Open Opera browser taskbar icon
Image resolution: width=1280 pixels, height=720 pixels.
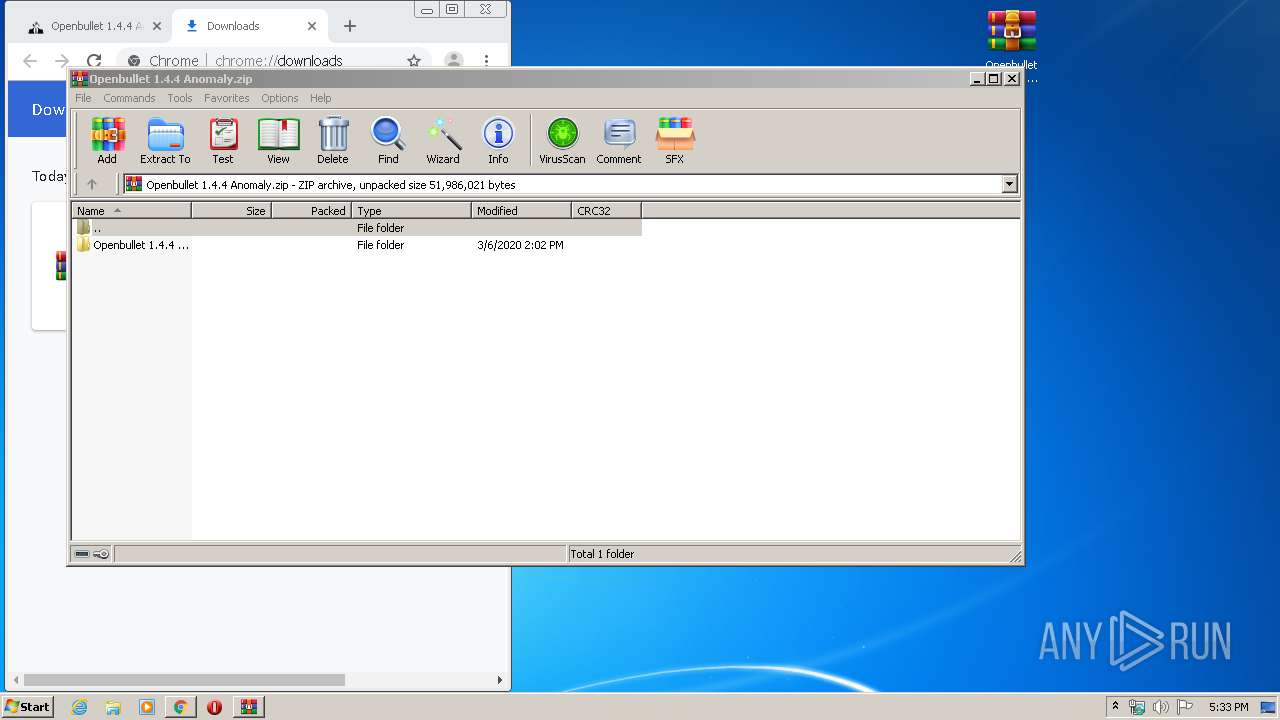point(214,707)
